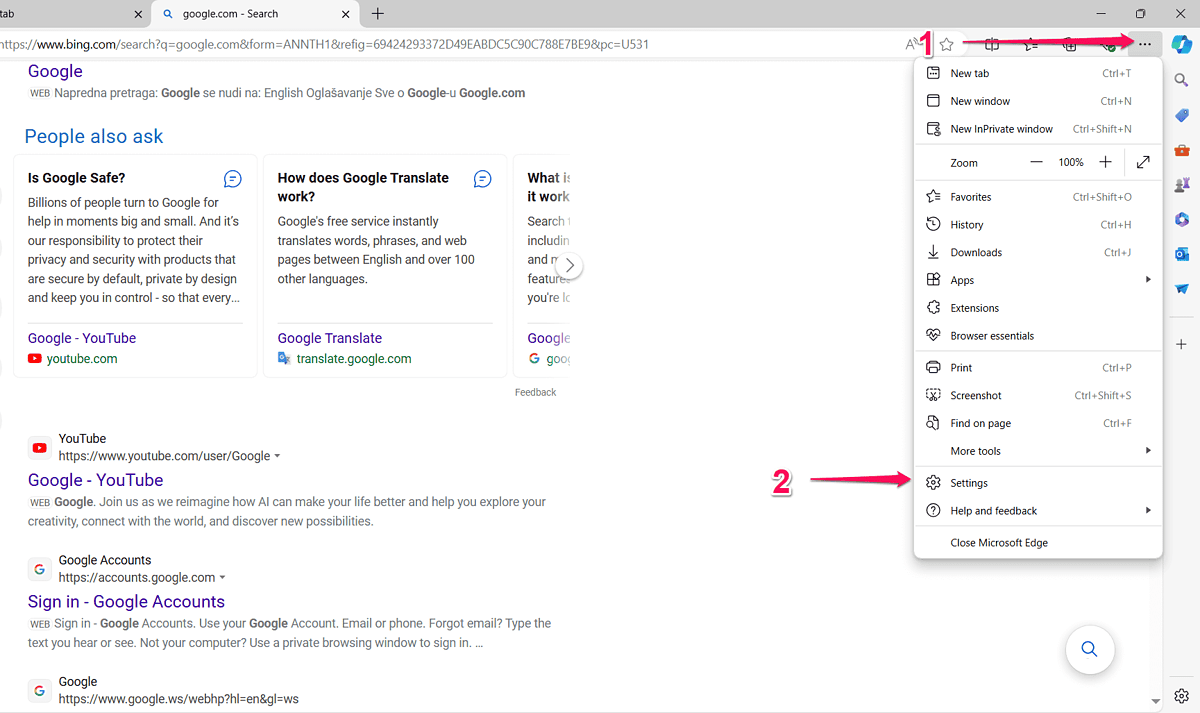Click chat icon on Google Translate question card

pyautogui.click(x=482, y=179)
